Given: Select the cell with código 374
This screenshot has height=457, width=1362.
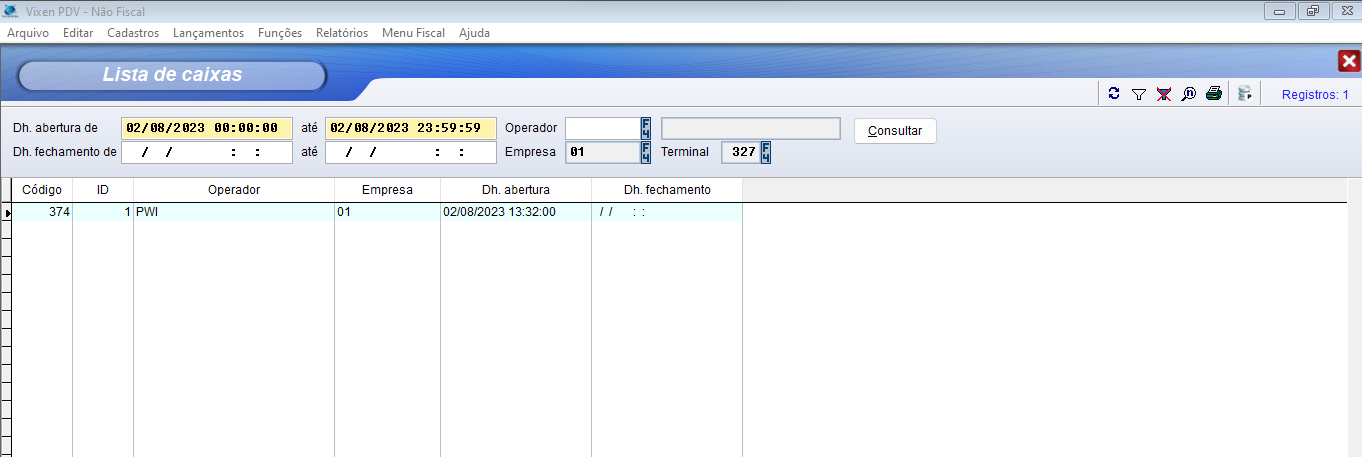Looking at the screenshot, I should tap(42, 212).
